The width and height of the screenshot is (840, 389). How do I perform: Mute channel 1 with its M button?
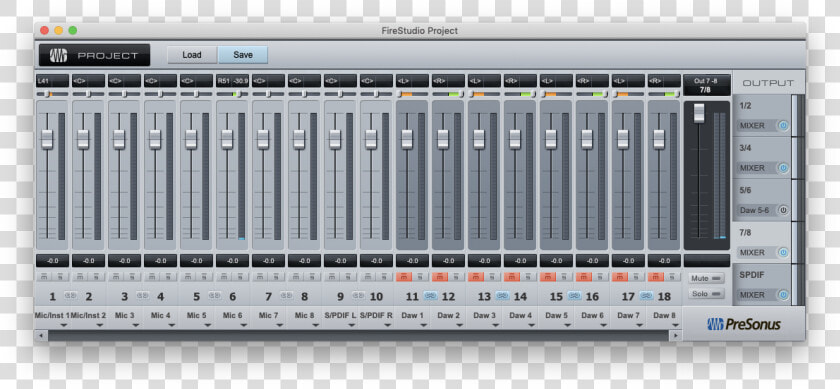click(x=44, y=276)
